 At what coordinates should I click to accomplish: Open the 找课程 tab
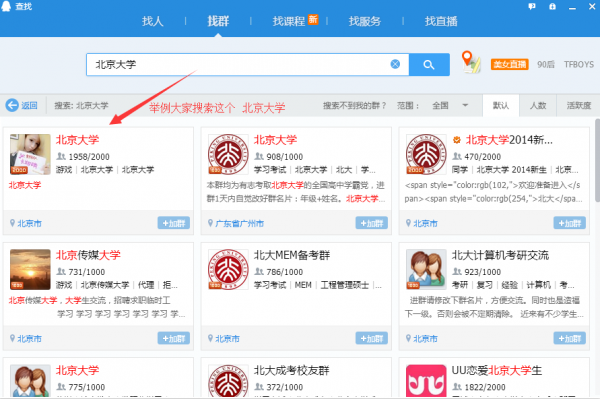[289, 21]
